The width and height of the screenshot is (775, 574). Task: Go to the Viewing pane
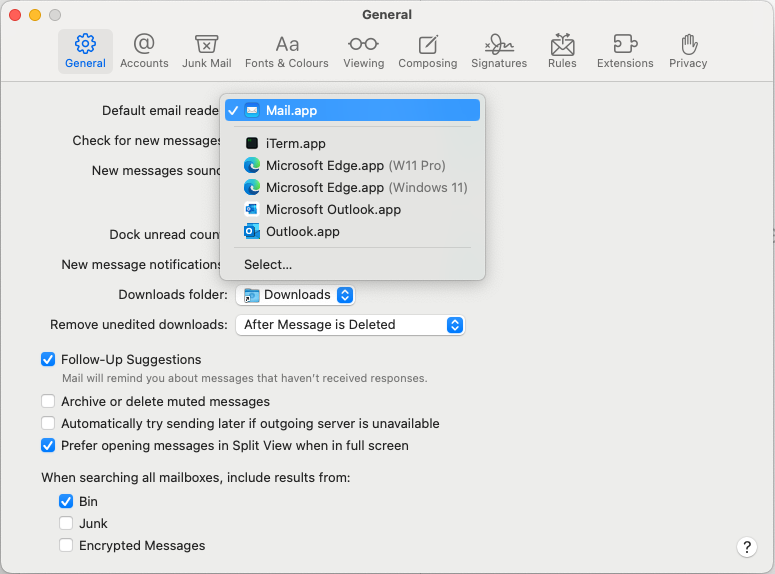pyautogui.click(x=363, y=51)
